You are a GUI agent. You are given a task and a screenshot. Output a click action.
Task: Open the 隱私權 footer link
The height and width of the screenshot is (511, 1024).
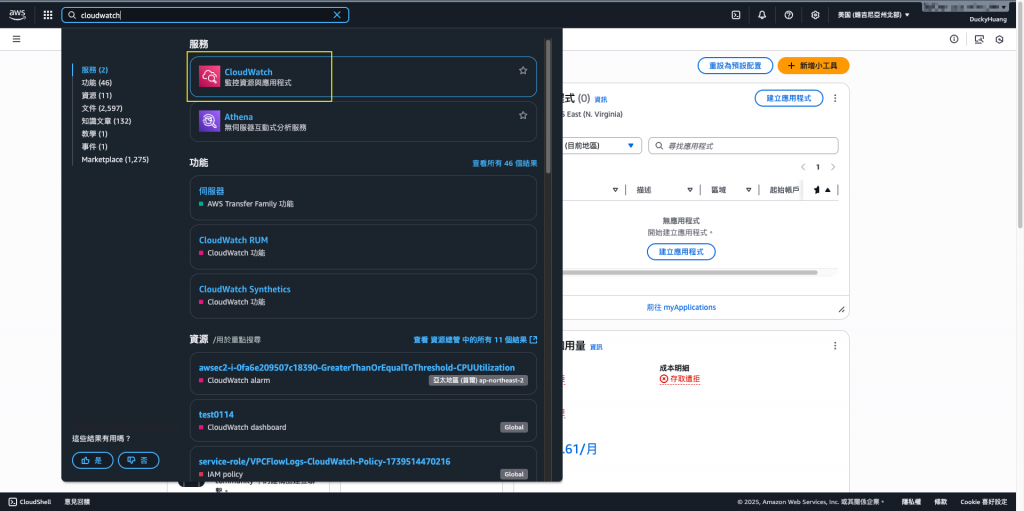pos(911,502)
